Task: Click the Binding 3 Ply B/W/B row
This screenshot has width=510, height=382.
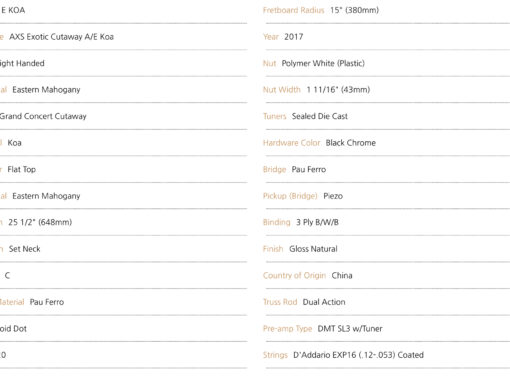Action: pos(386,222)
